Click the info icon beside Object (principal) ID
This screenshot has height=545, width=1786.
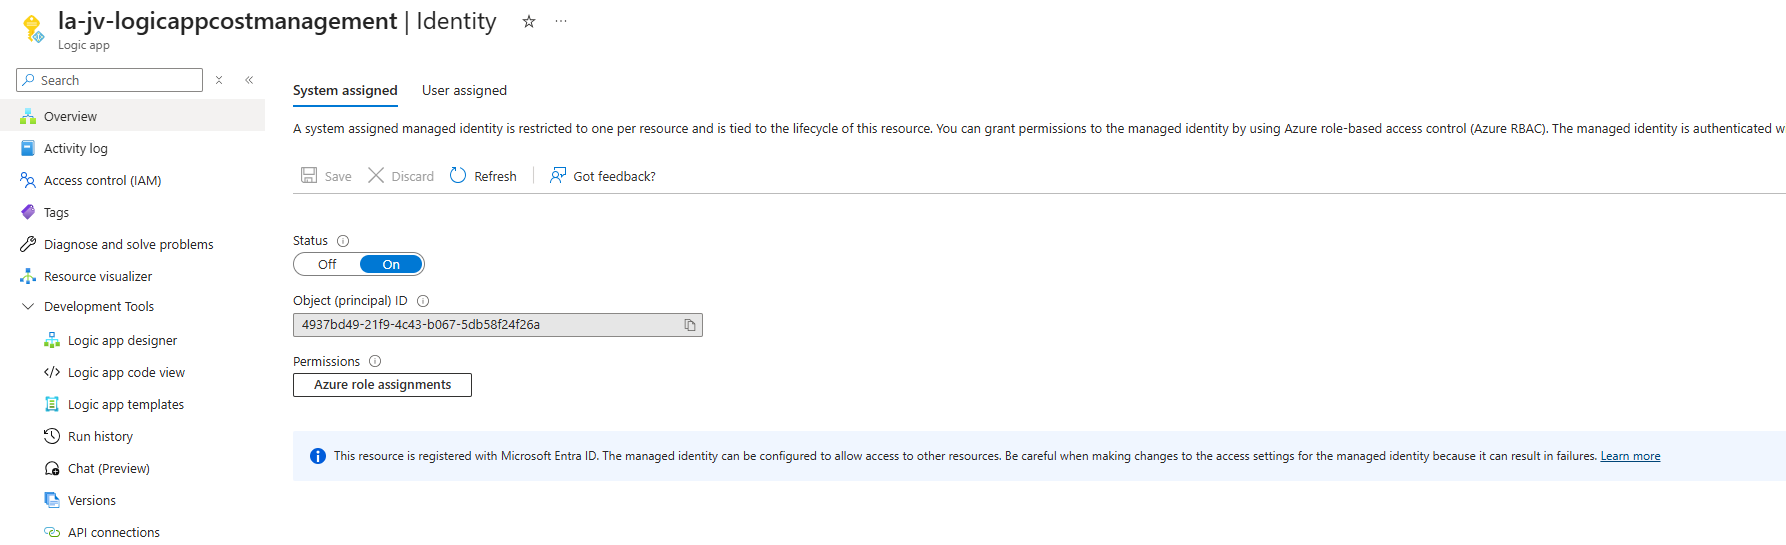(x=423, y=301)
